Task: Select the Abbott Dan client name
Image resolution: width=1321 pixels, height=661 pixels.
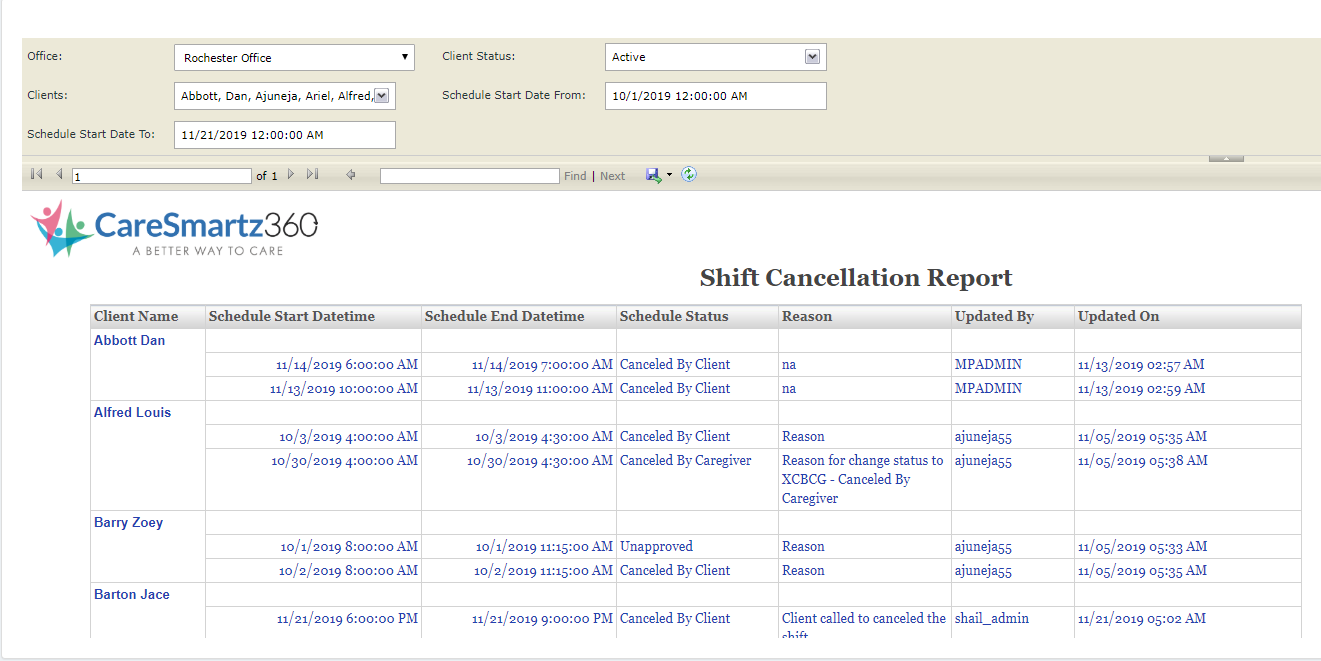Action: (x=129, y=340)
